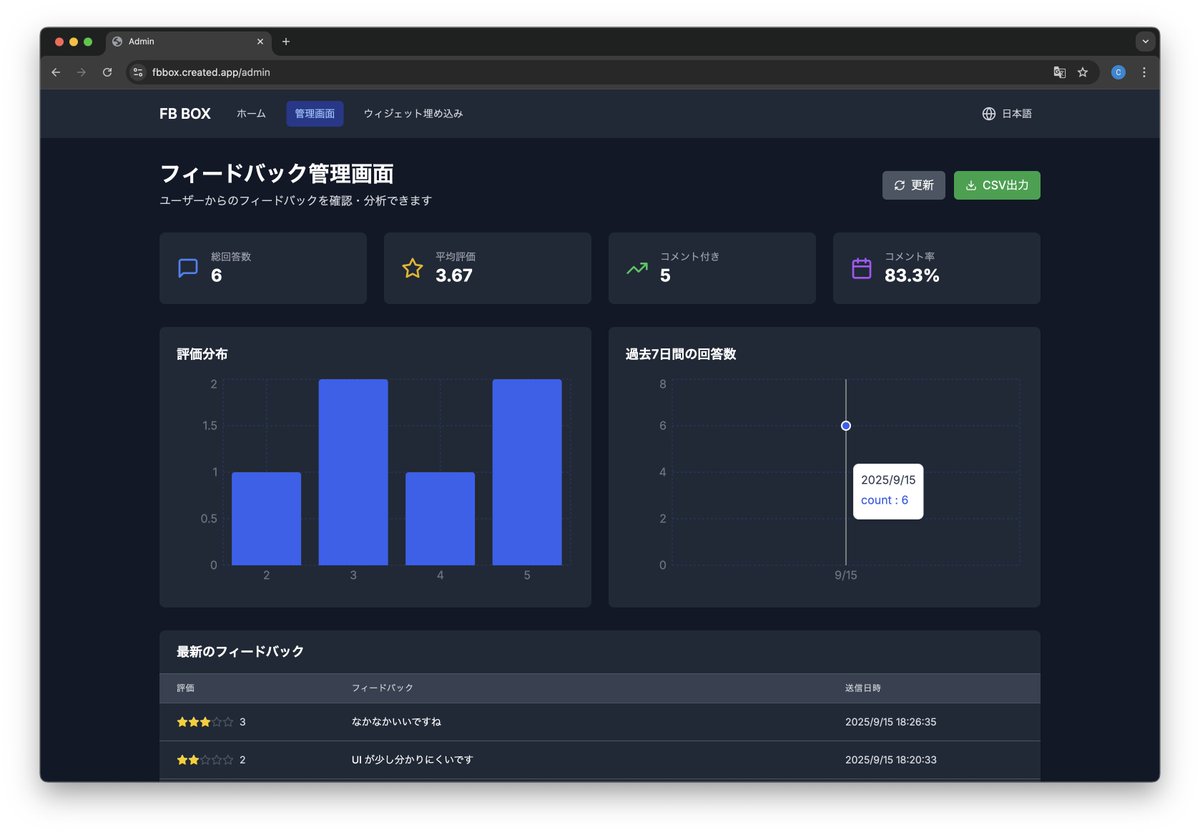Click the rating 5 bar in 評価分布
This screenshot has width=1200, height=835.
(x=527, y=472)
